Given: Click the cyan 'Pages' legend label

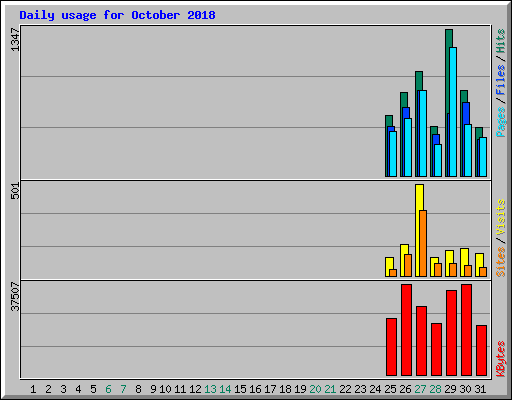Looking at the screenshot, I should (501, 122).
